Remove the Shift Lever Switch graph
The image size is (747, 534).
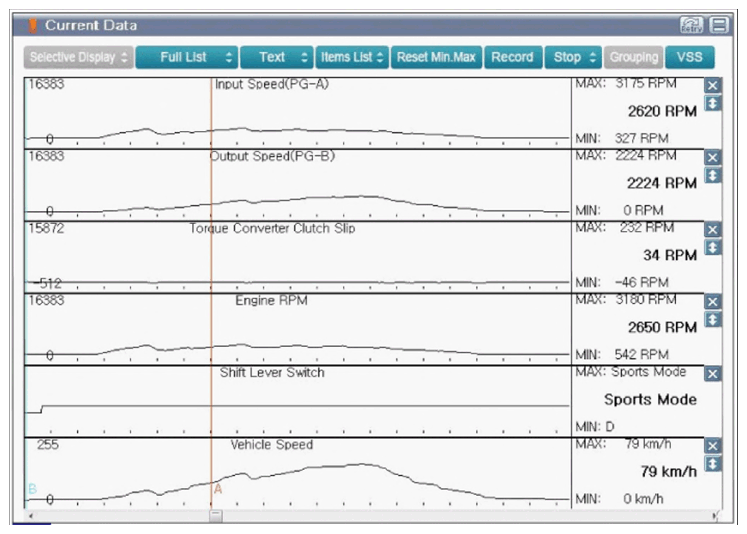[x=712, y=374]
